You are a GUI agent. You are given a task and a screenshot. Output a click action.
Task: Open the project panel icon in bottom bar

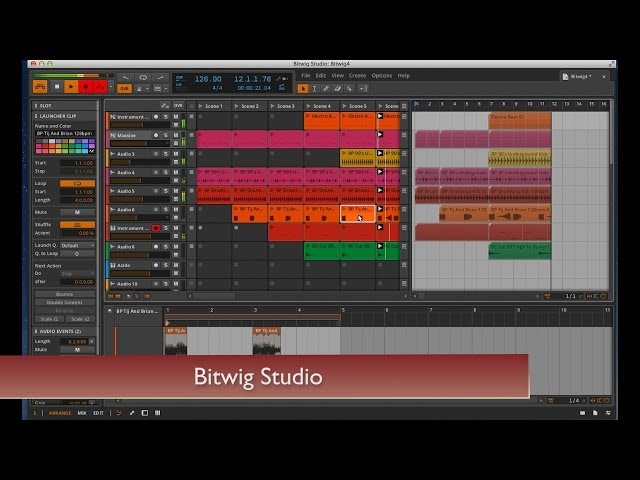click(595, 413)
